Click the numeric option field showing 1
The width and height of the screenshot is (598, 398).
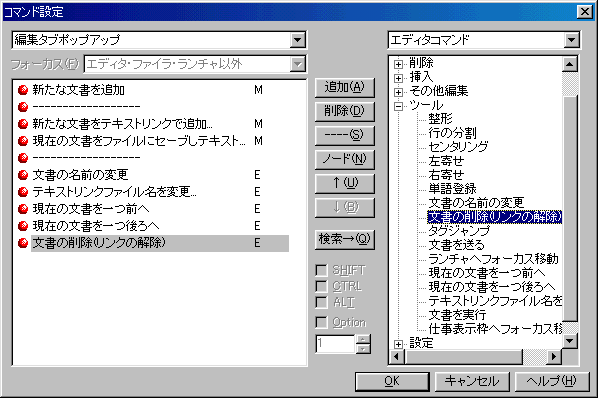[x=336, y=343]
